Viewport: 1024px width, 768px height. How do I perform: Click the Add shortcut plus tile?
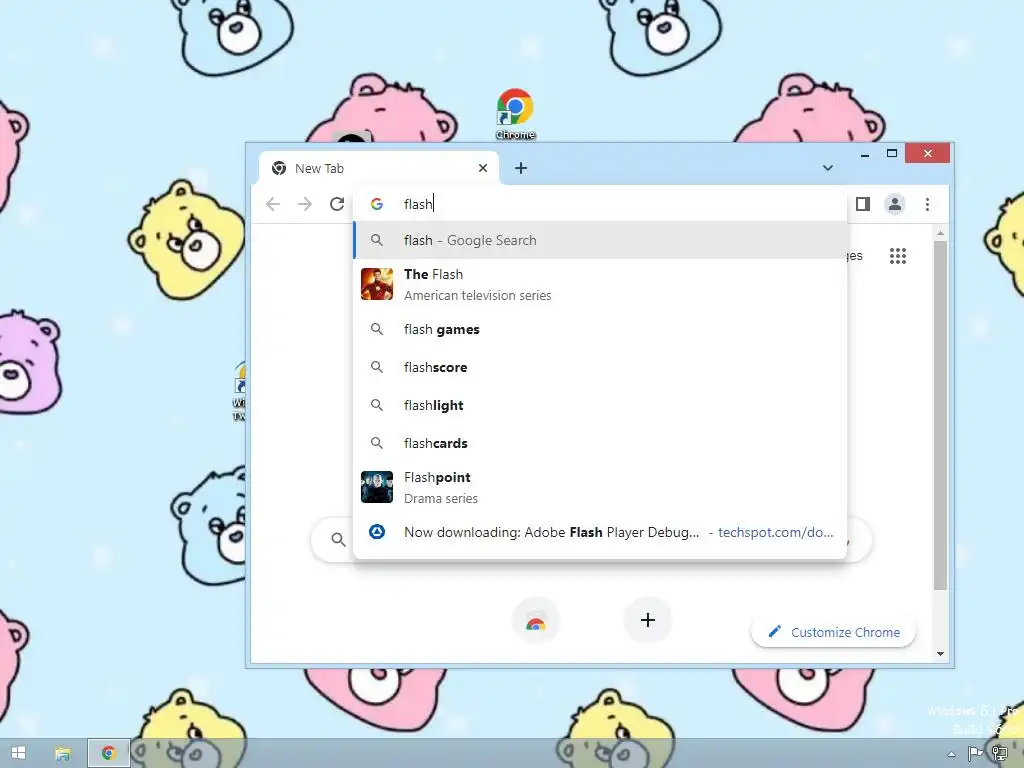point(648,620)
